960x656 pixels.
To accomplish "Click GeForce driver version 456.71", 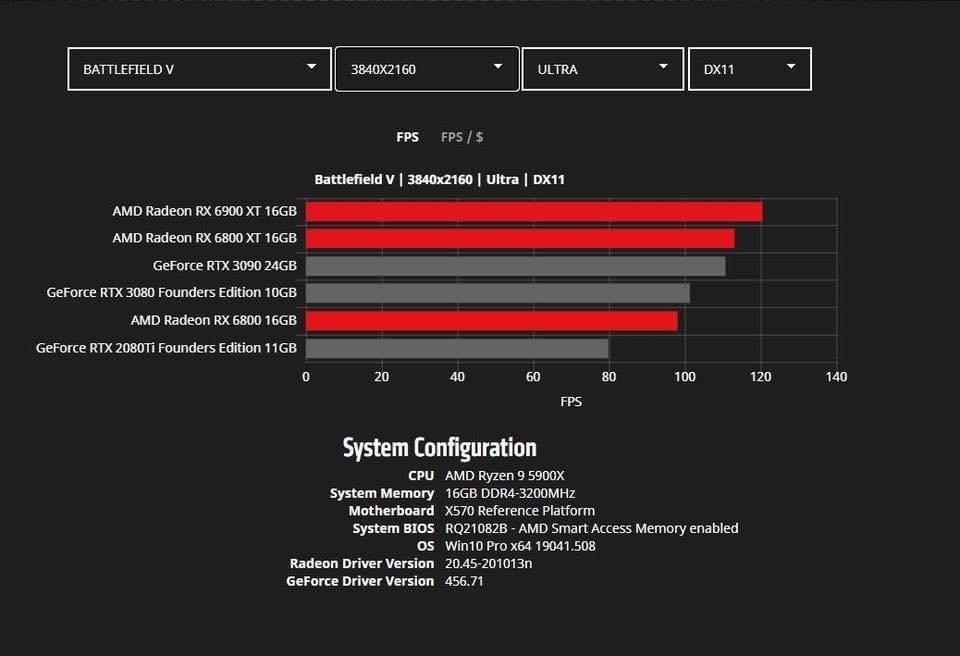I will pyautogui.click(x=464, y=581).
